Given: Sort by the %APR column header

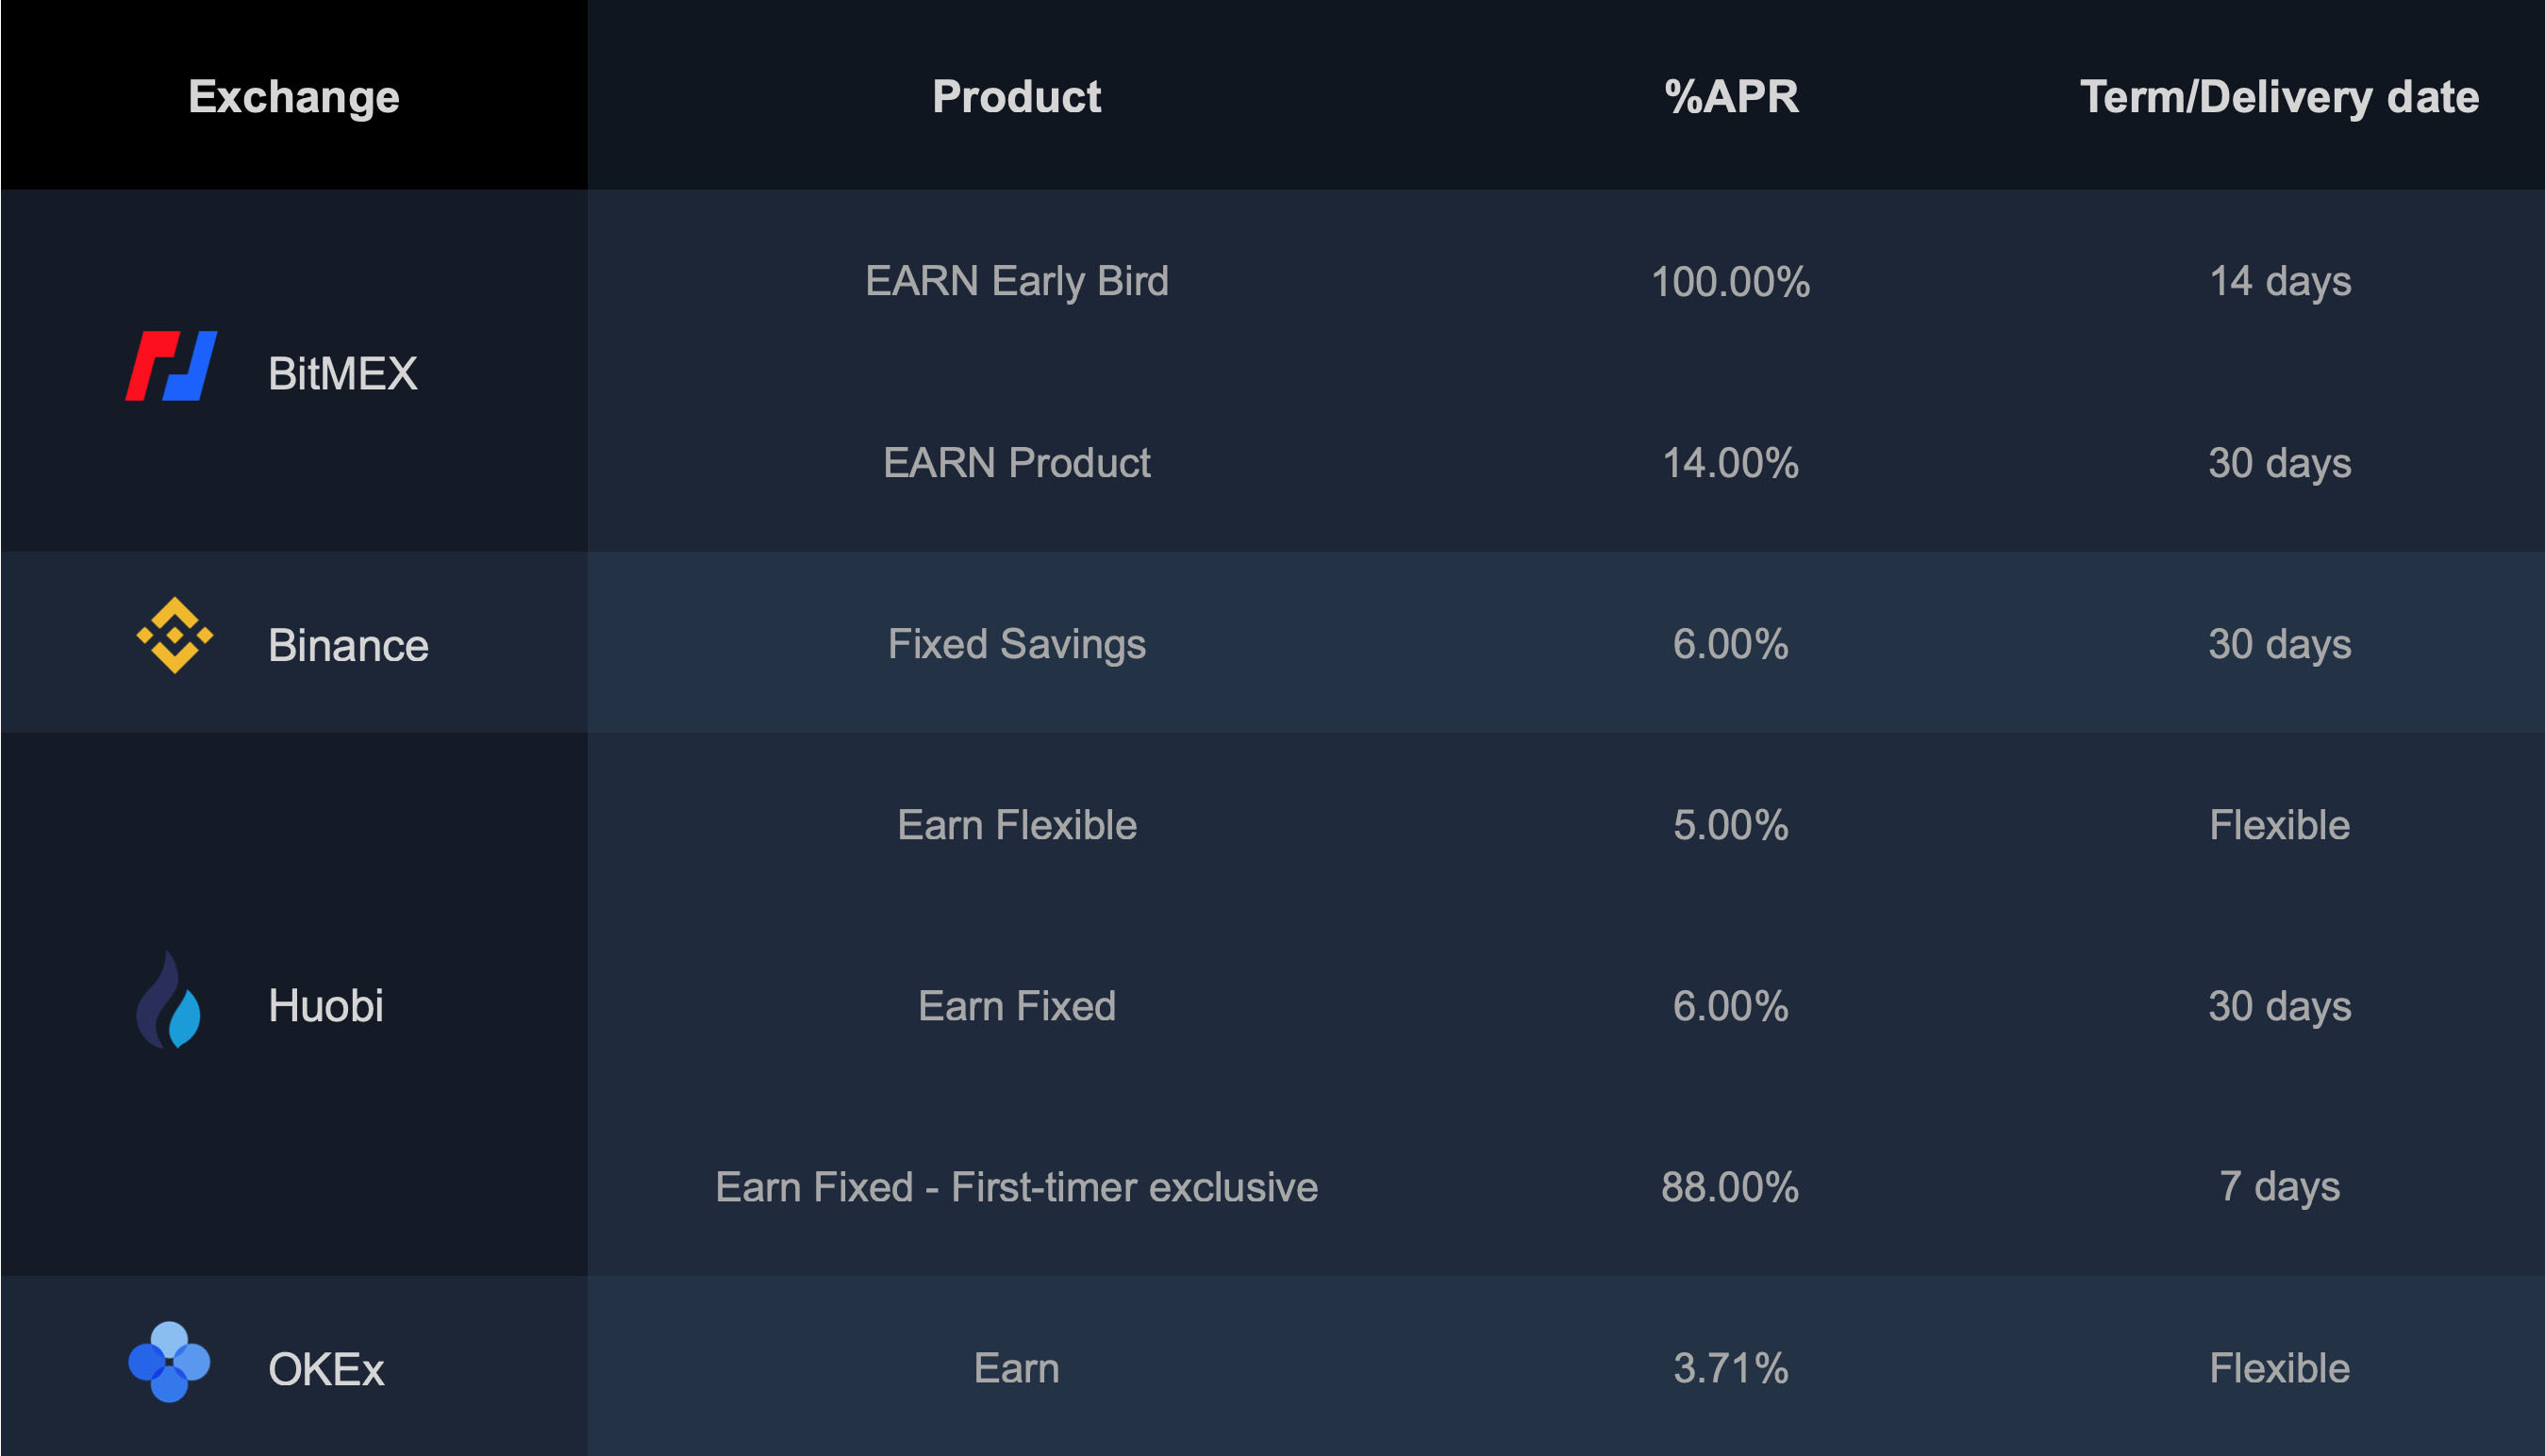Looking at the screenshot, I should click(1731, 97).
